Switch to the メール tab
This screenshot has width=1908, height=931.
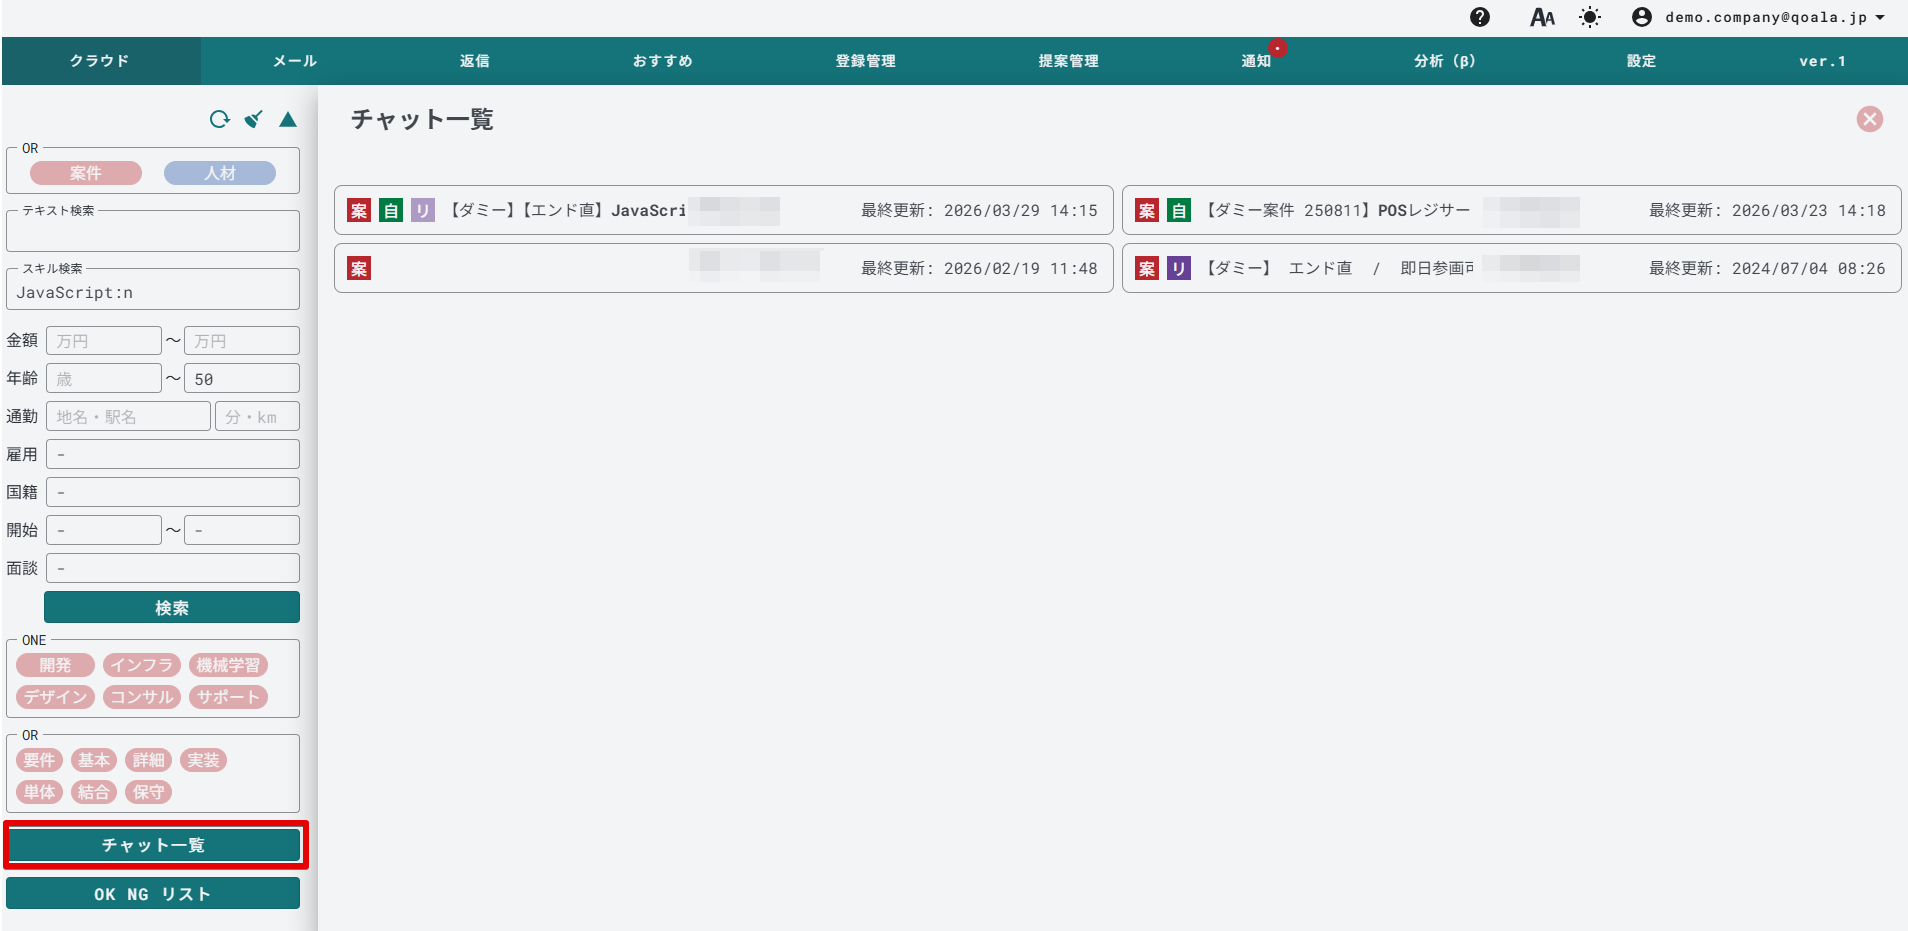(x=295, y=61)
